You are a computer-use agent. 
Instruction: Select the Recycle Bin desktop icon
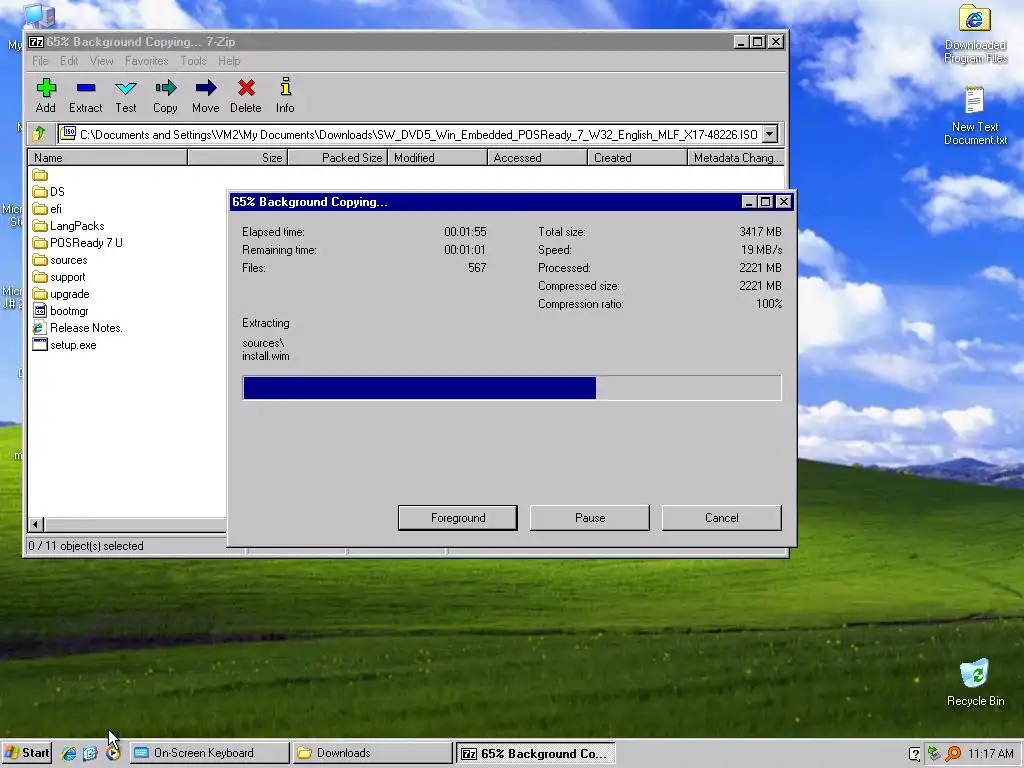(975, 682)
